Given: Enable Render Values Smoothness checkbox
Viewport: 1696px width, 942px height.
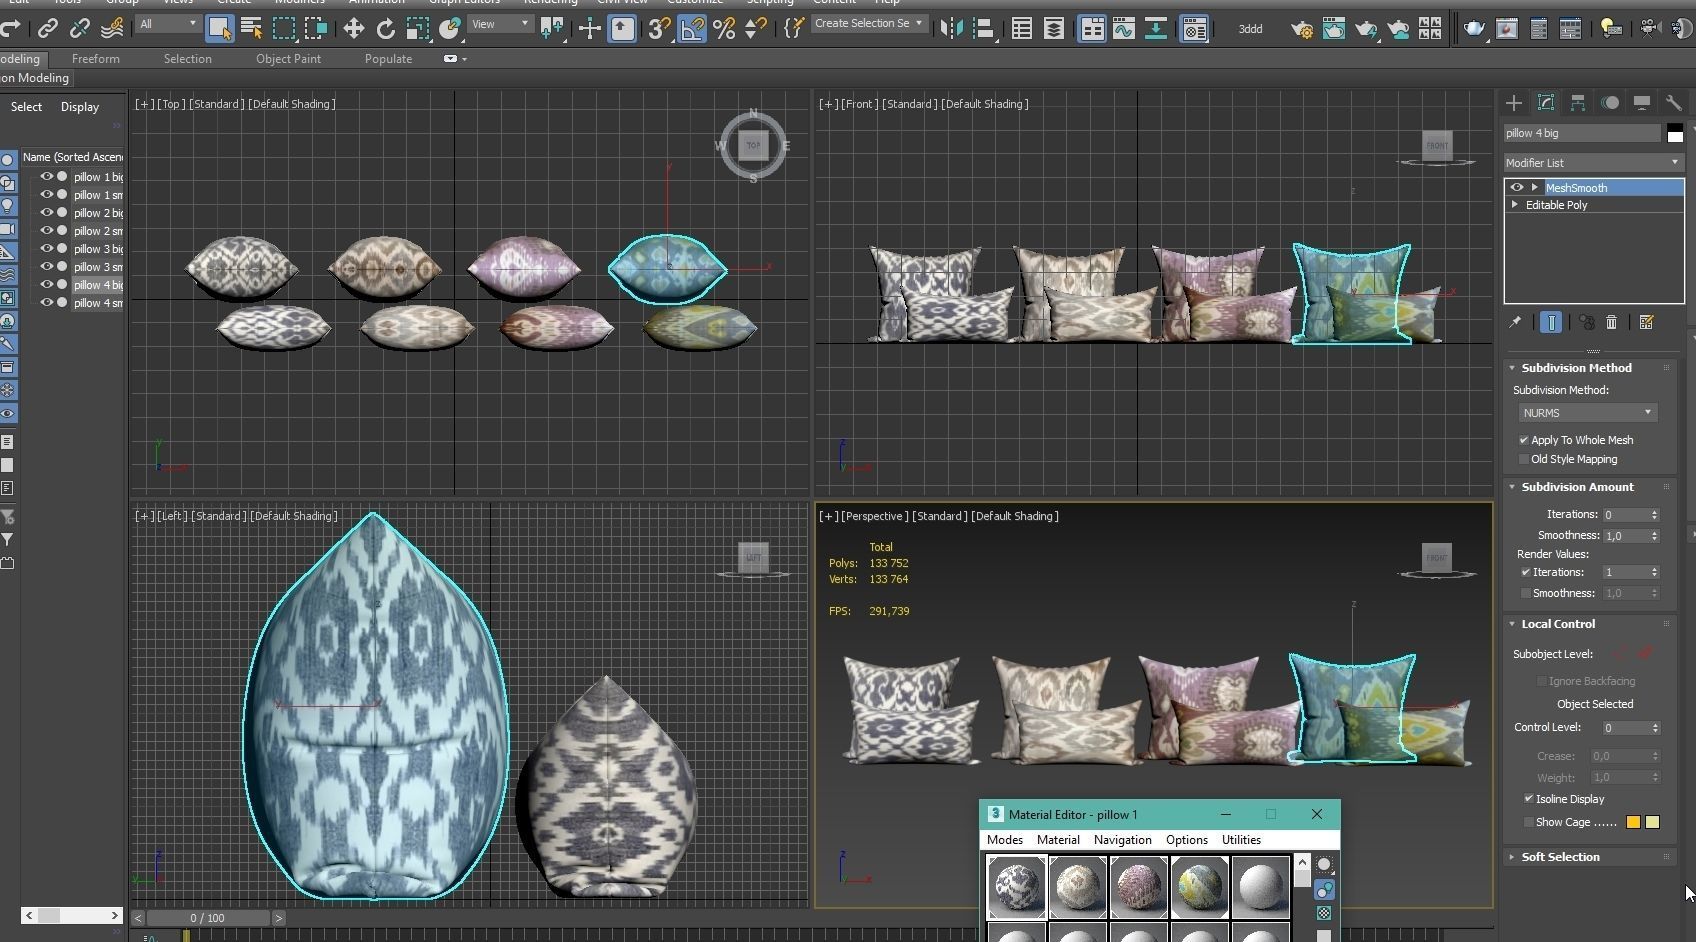Looking at the screenshot, I should 1526,593.
